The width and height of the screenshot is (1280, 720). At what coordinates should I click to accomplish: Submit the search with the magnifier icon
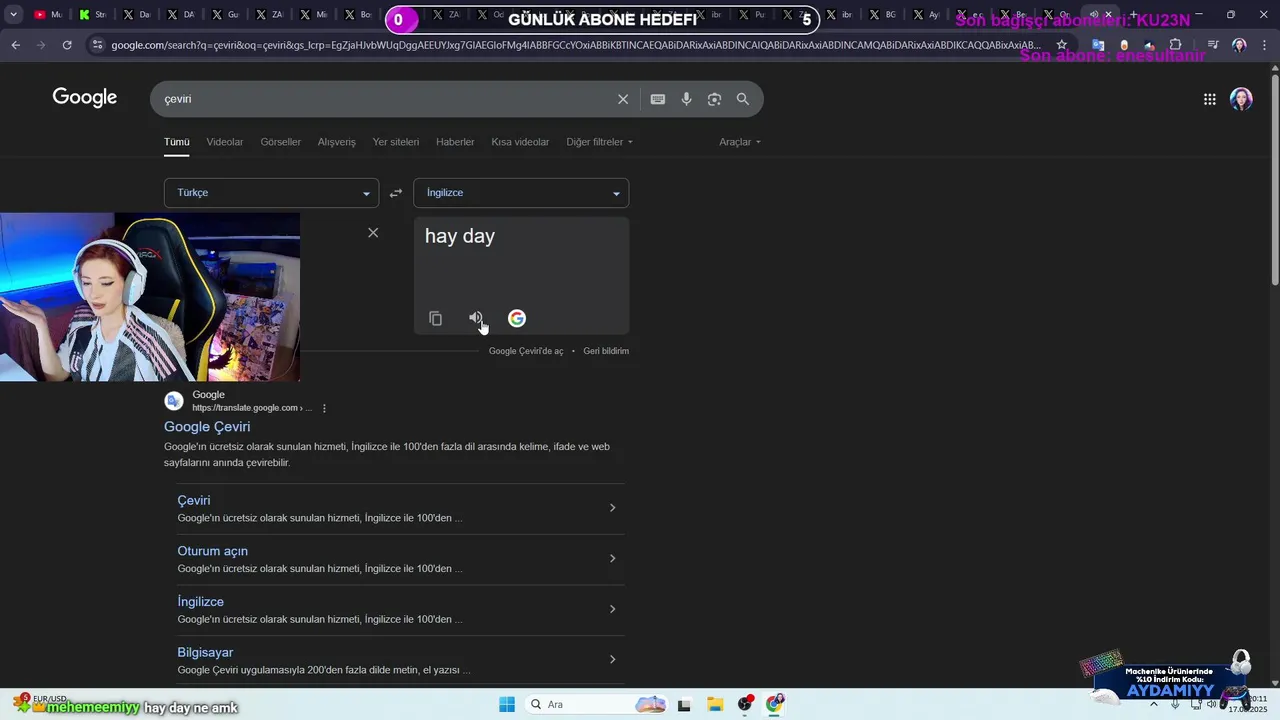point(743,99)
